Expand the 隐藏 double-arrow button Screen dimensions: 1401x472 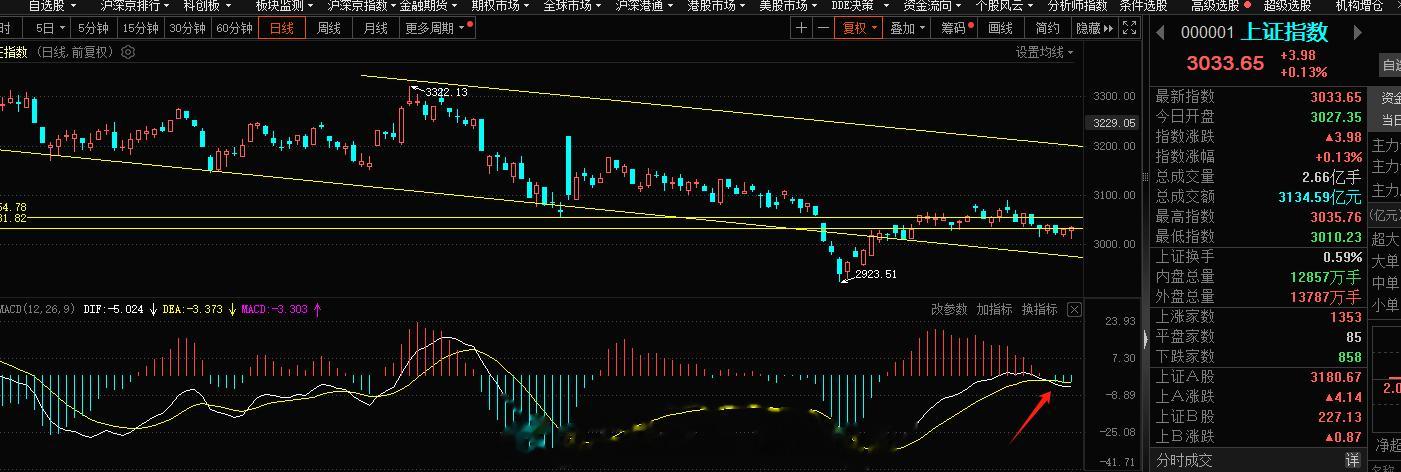click(1095, 28)
